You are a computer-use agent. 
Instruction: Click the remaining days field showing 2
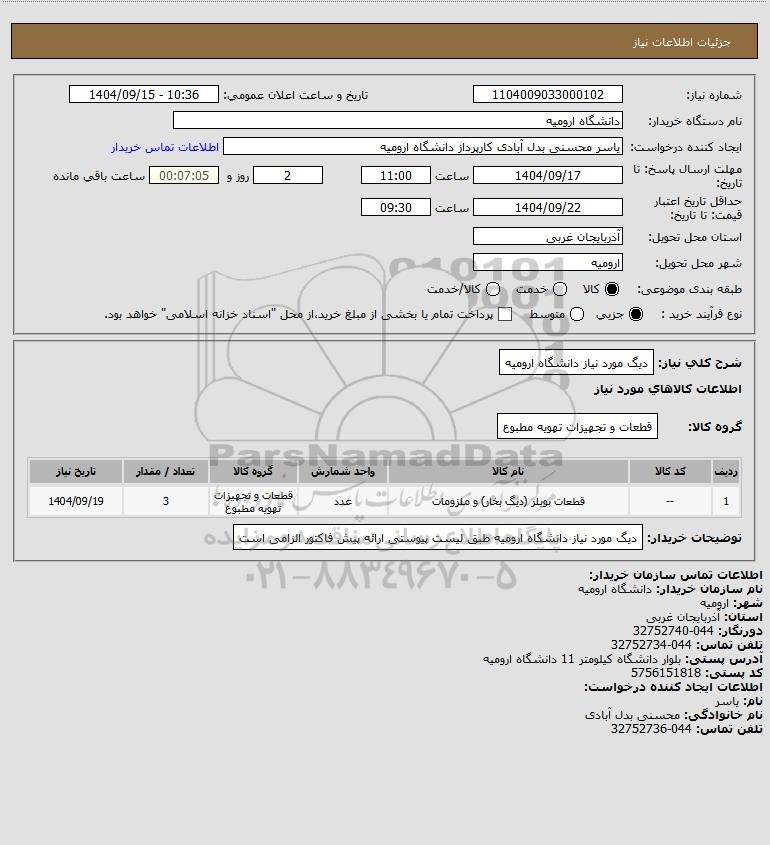(288, 175)
